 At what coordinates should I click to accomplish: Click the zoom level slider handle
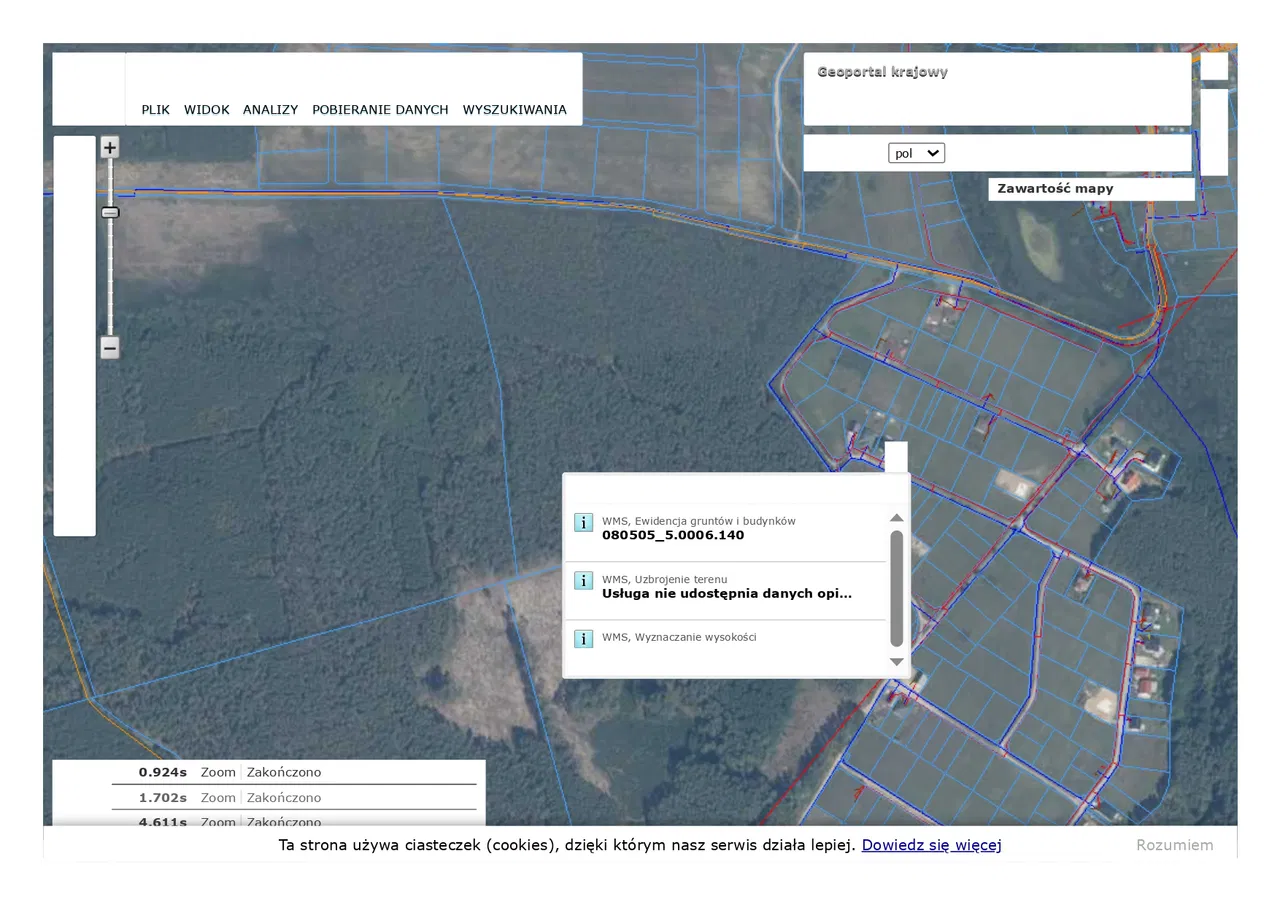click(110, 212)
